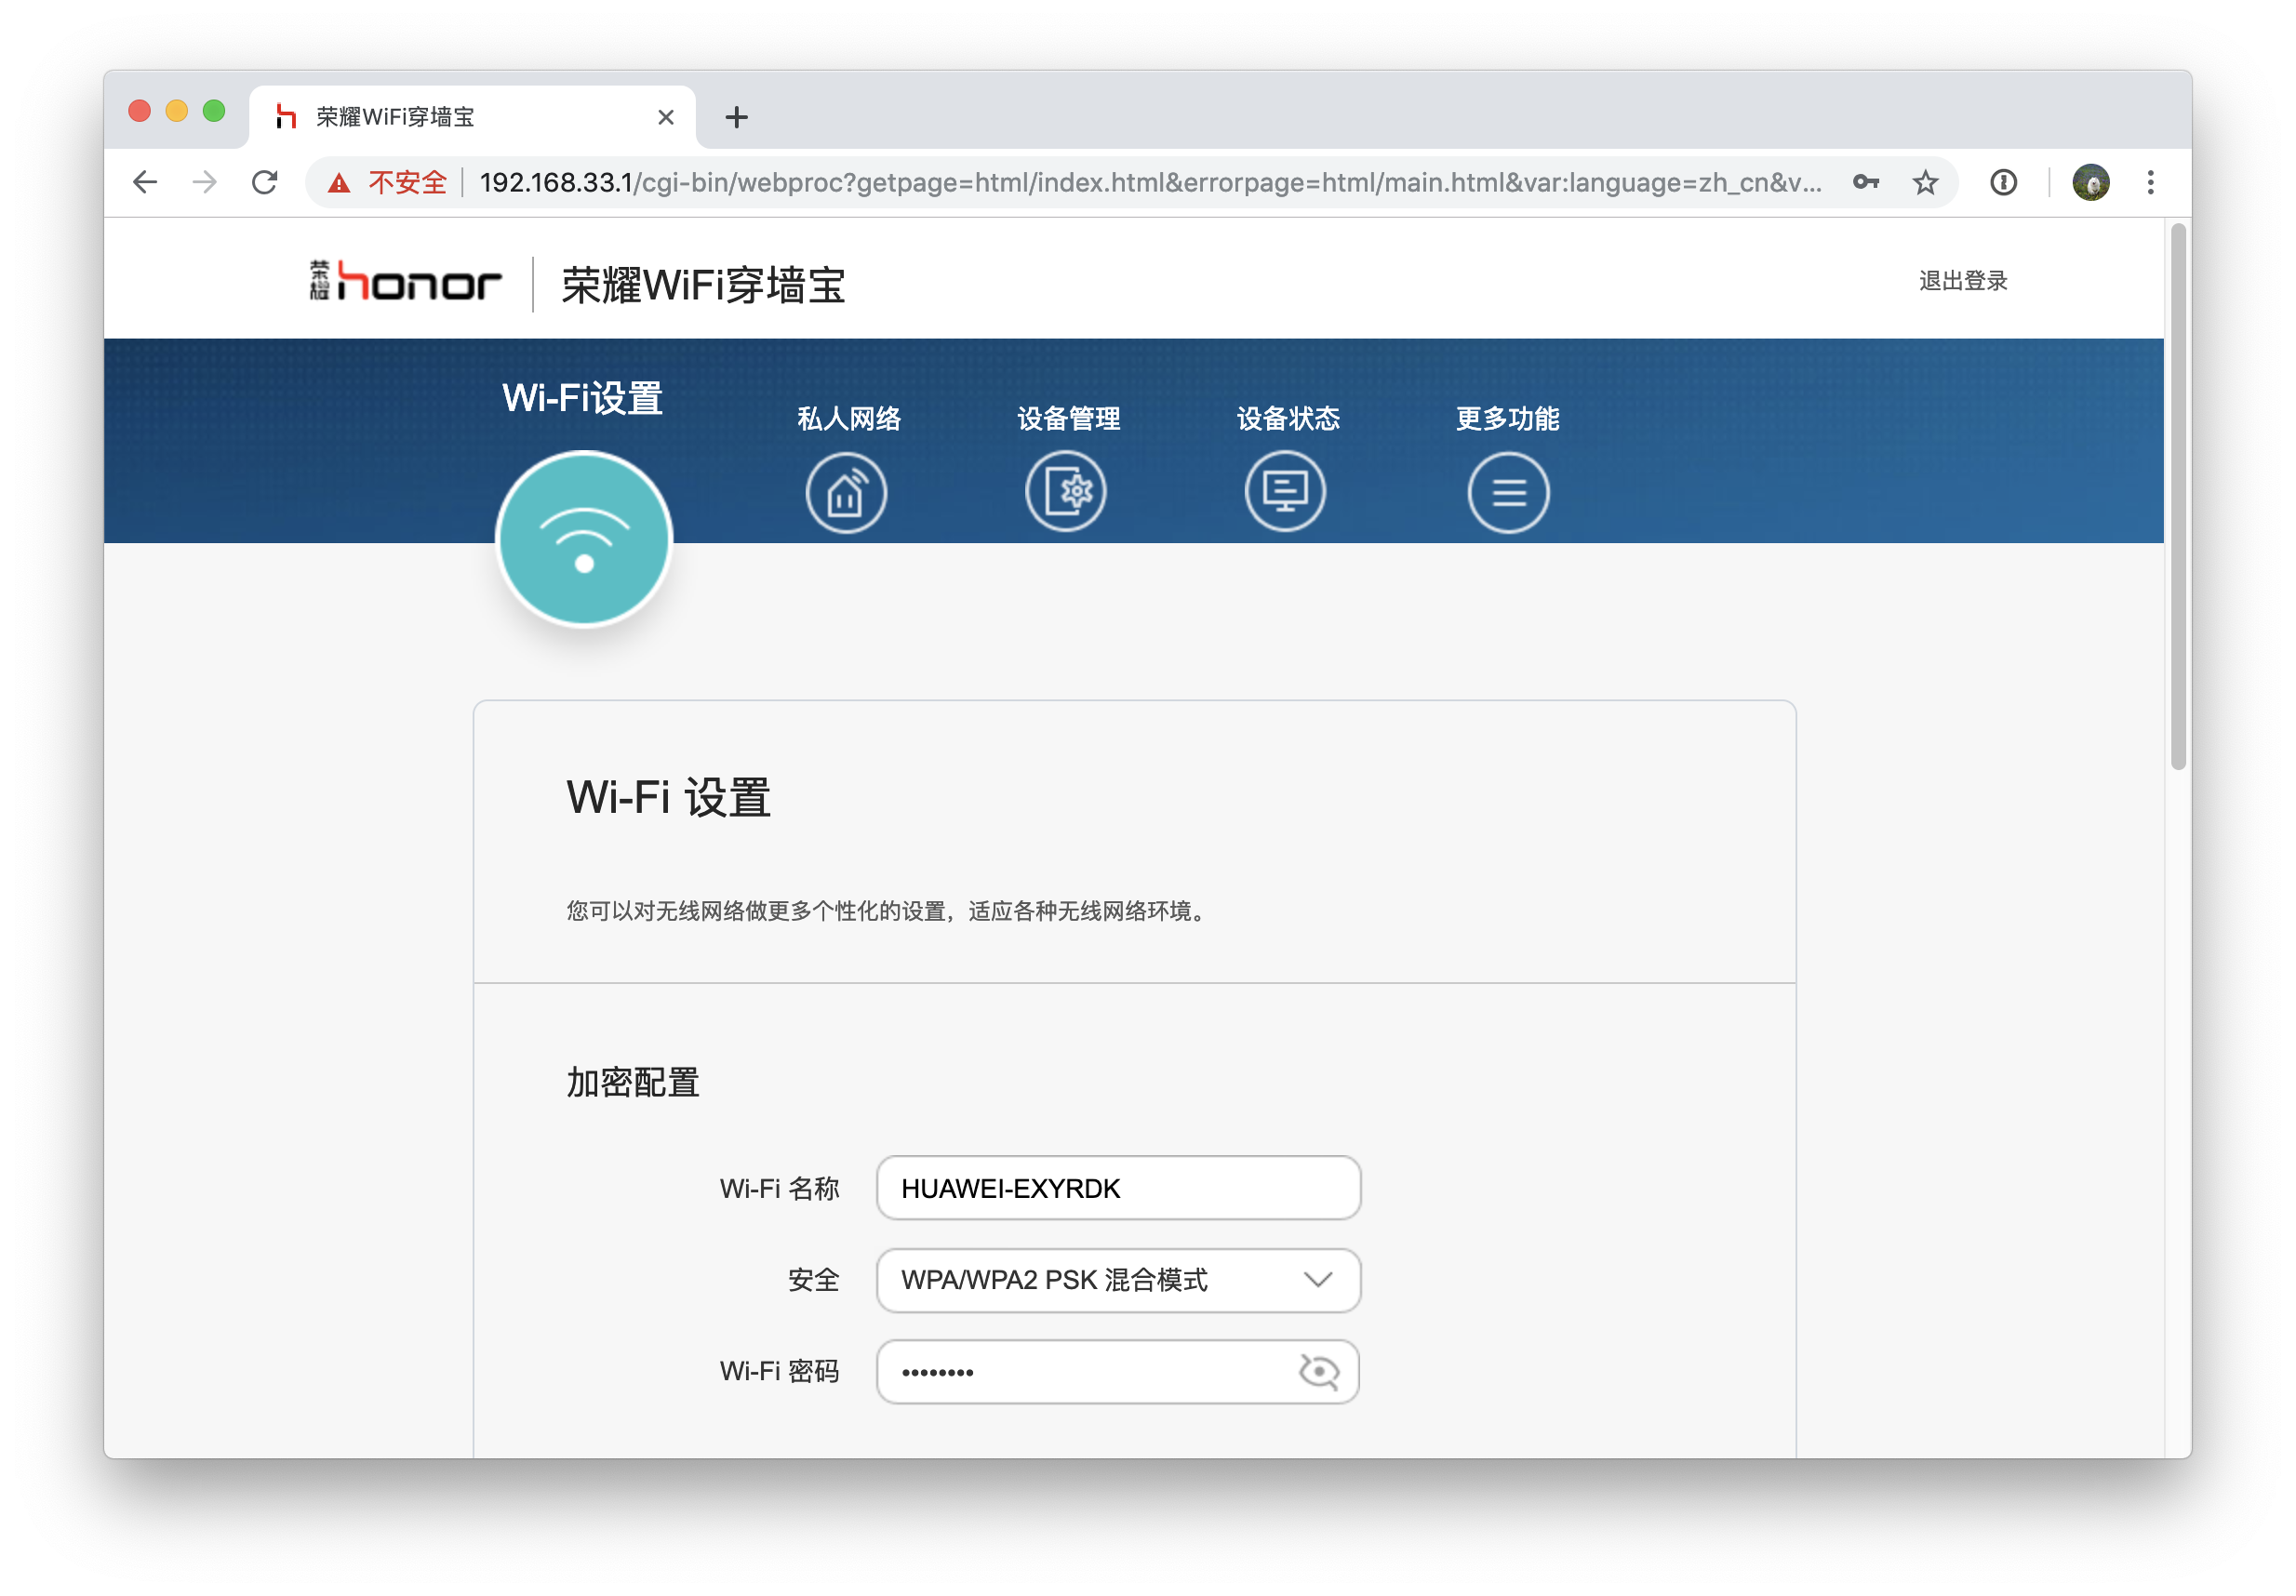Open Chrome three-dot menu
The width and height of the screenshot is (2296, 1596).
point(2150,182)
